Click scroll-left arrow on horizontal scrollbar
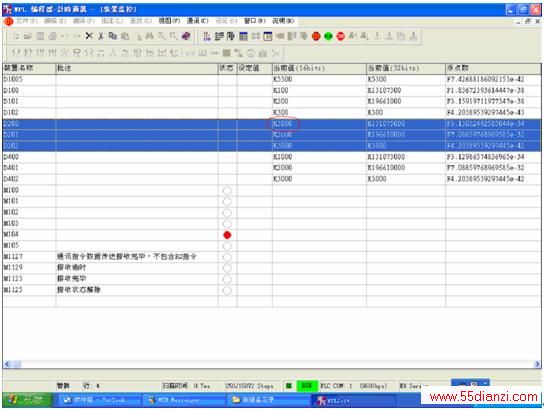544x409 pixels. pyautogui.click(x=7, y=364)
